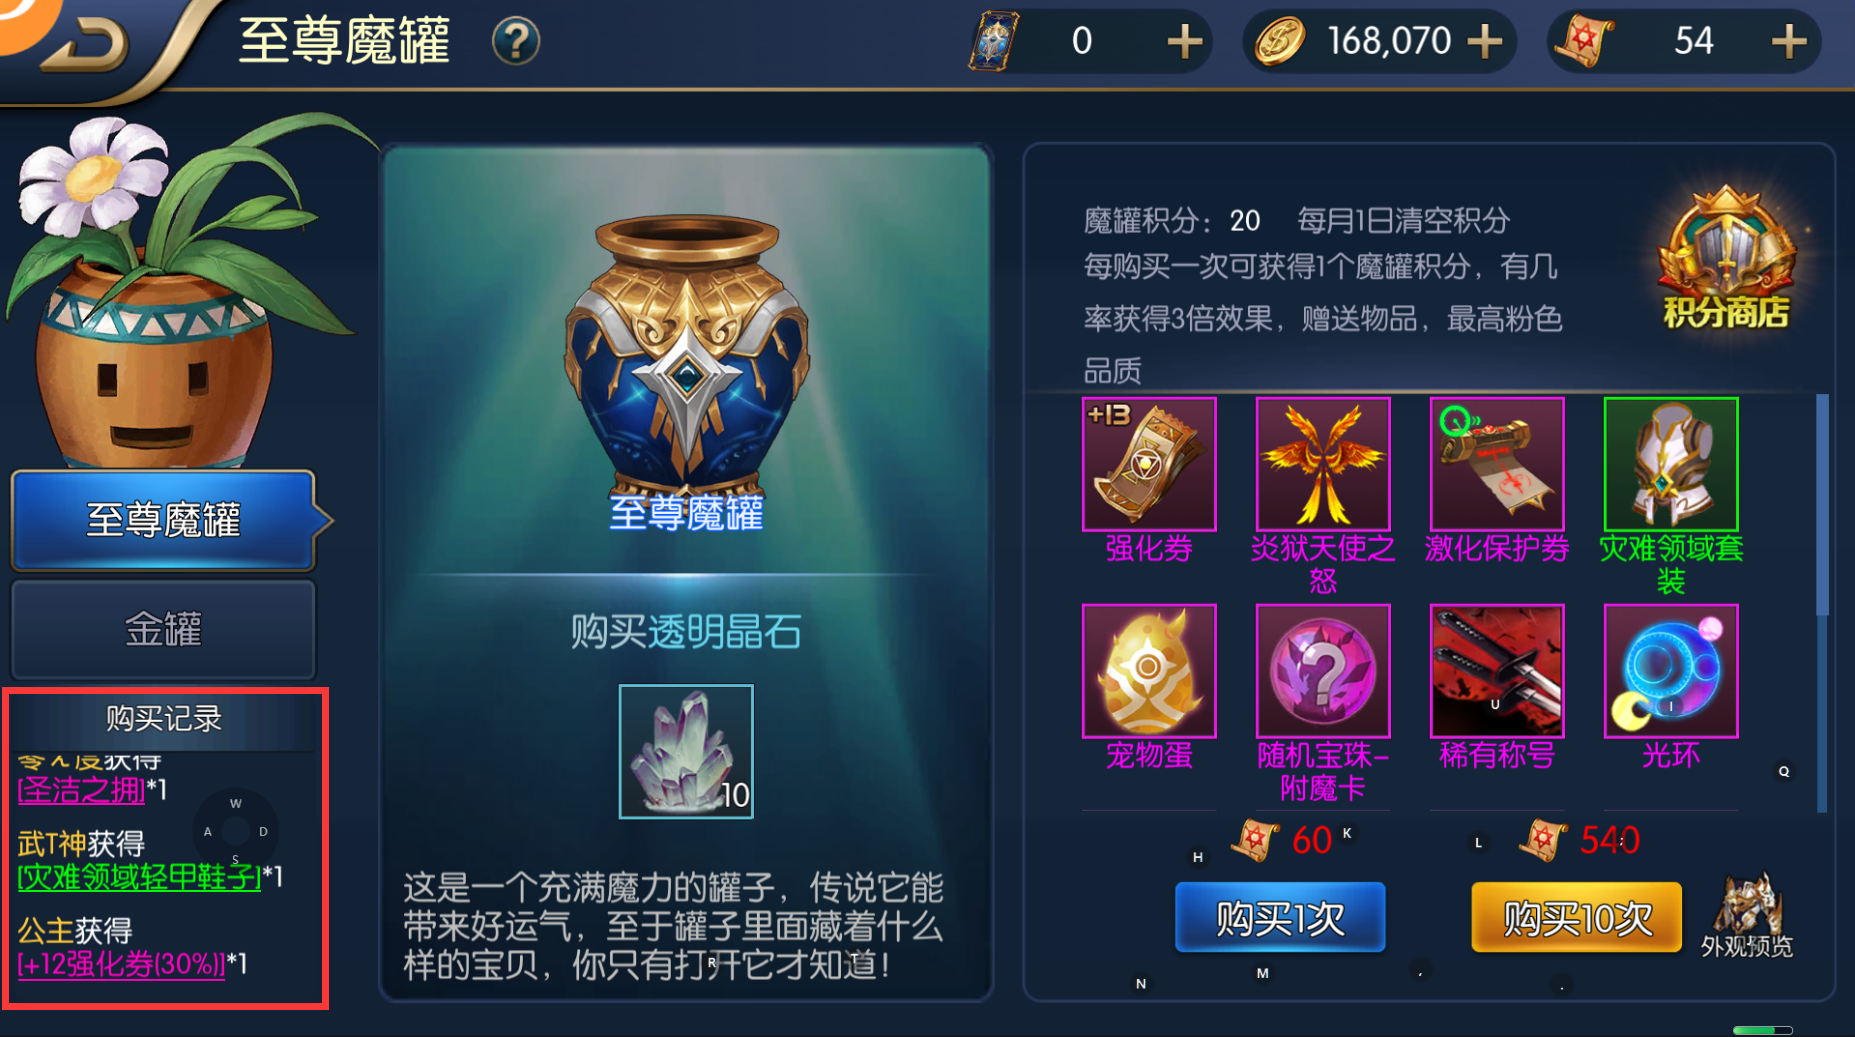Select the 强化券 reward icon
1855x1037 pixels.
point(1149,464)
